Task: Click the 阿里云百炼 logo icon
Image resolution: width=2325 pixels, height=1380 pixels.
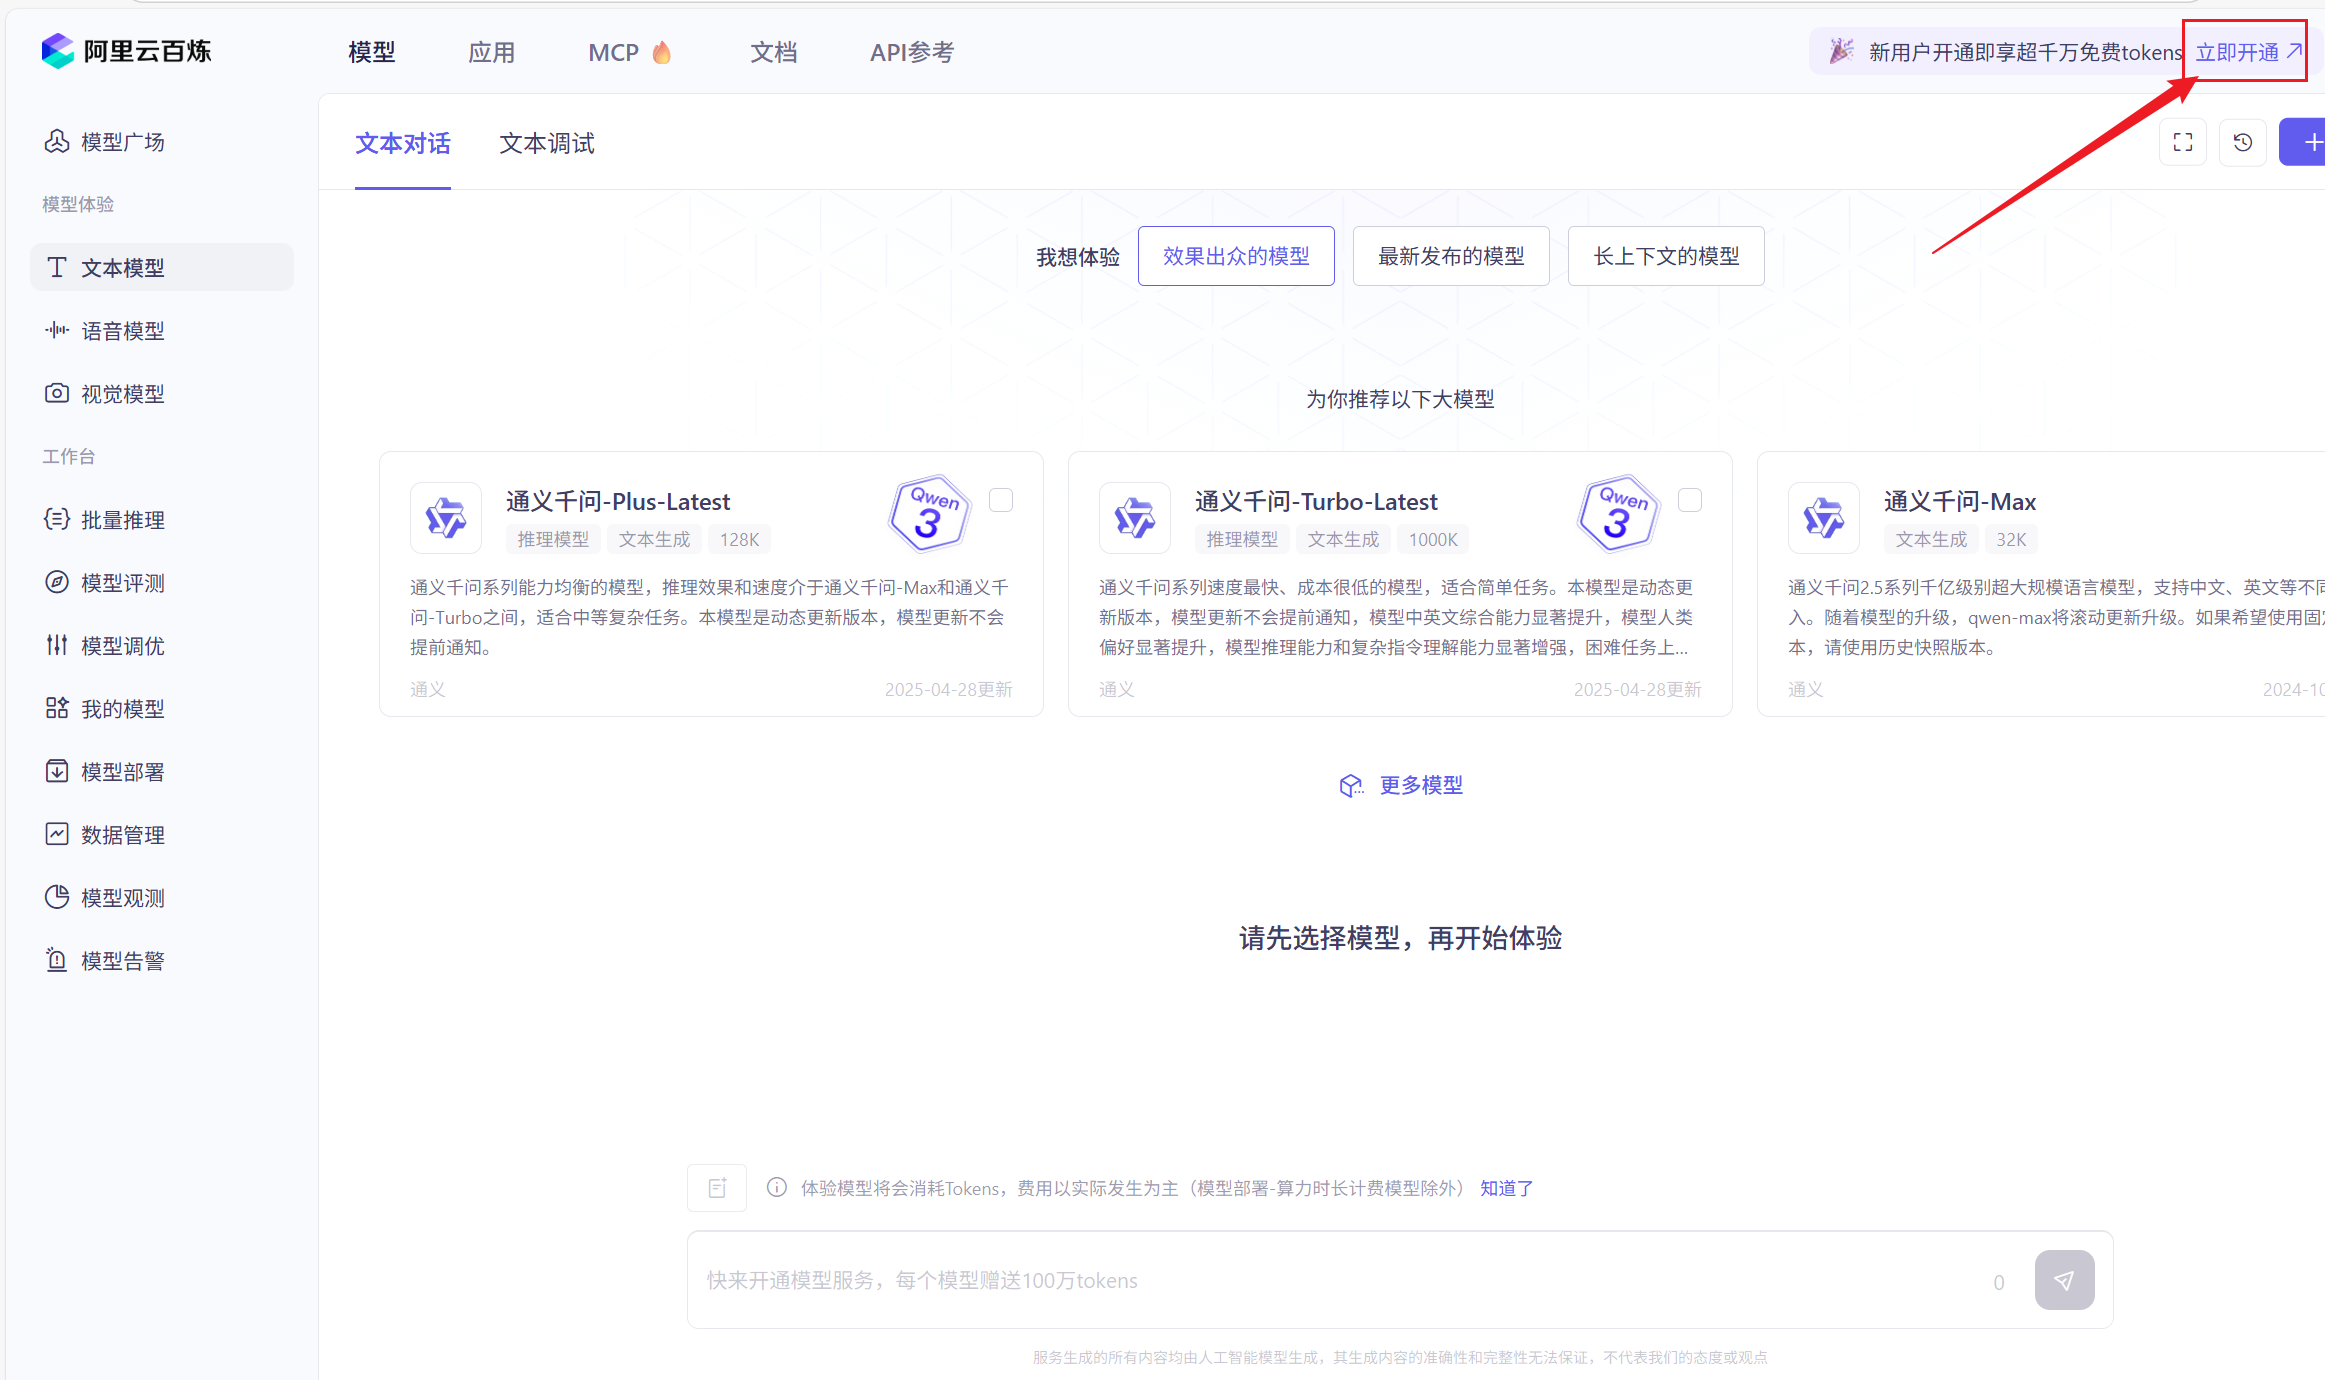Action: (58, 51)
